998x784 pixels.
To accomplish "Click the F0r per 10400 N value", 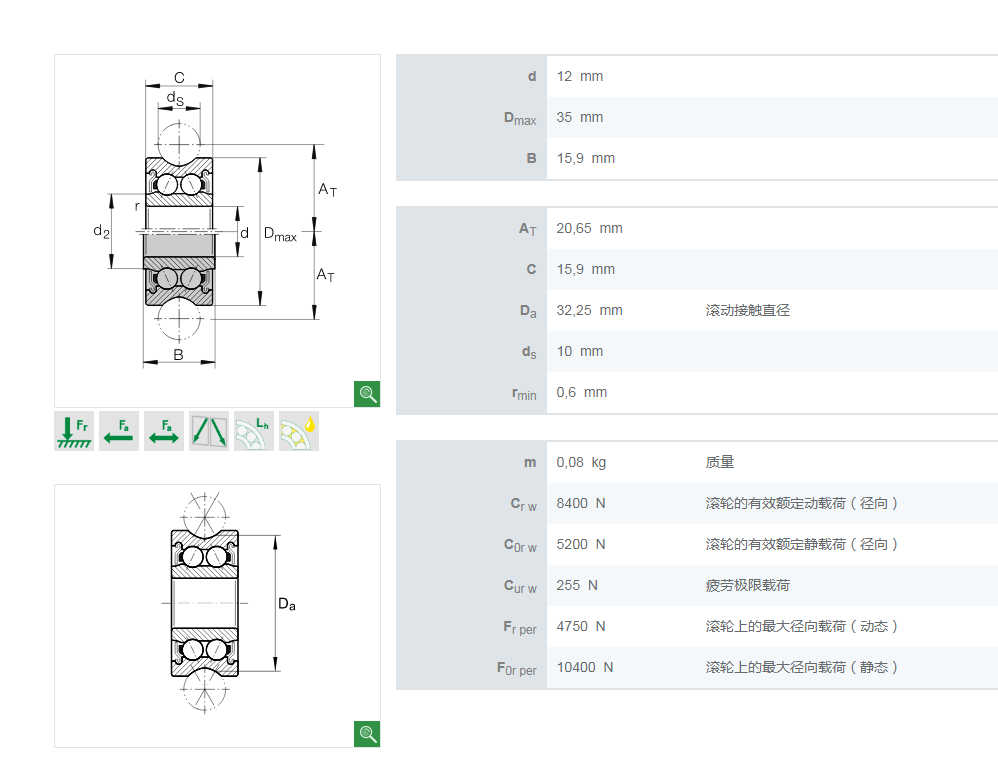I will click(x=585, y=667).
